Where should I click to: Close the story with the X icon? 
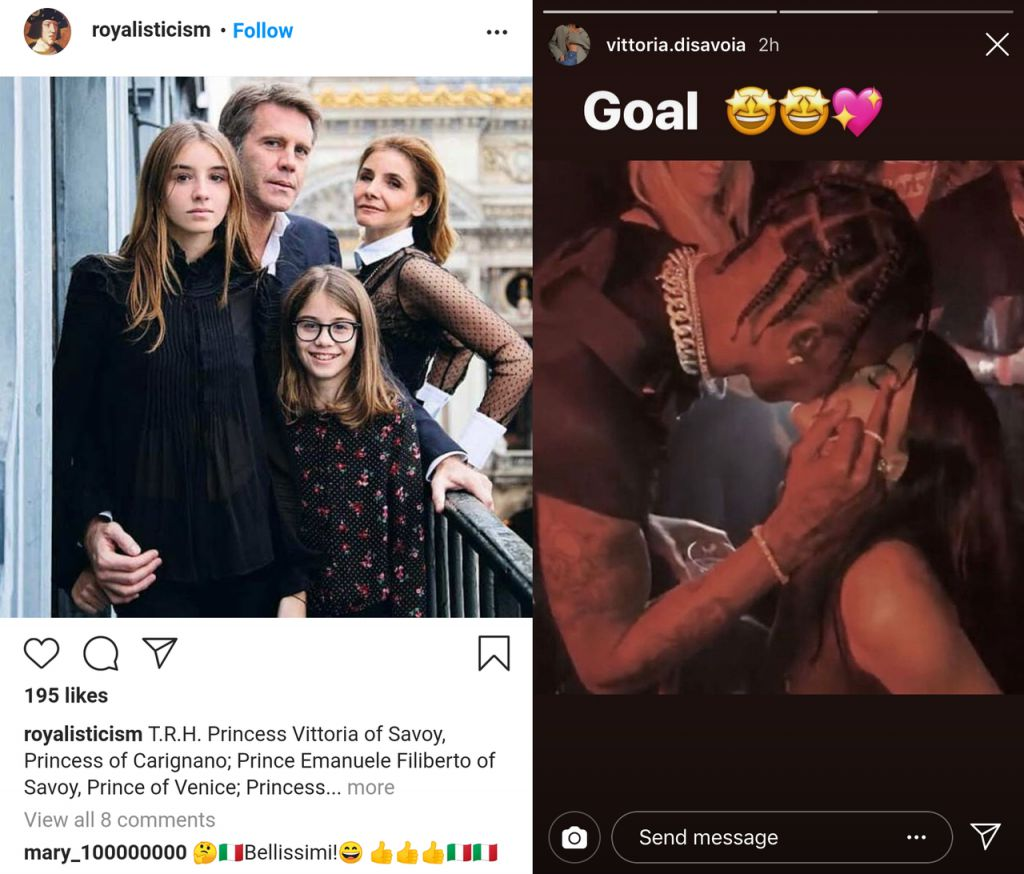coord(997,44)
